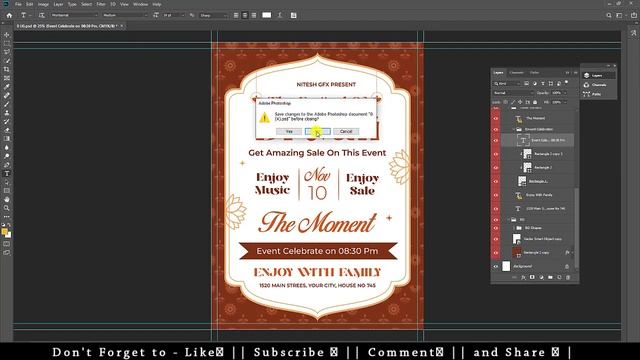The width and height of the screenshot is (640, 360).
Task: Expand the BG Shapes group
Action: pyautogui.click(x=514, y=228)
